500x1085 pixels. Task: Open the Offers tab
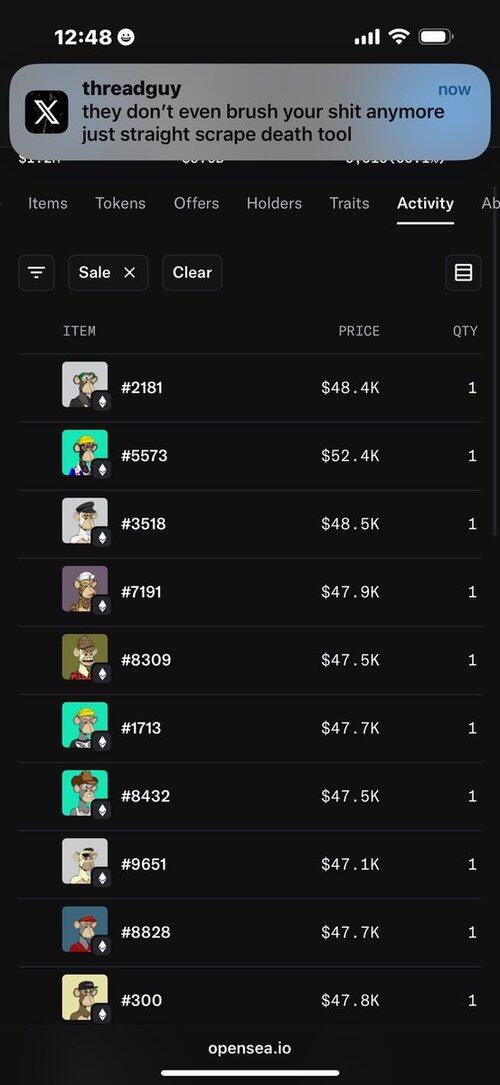pos(196,203)
